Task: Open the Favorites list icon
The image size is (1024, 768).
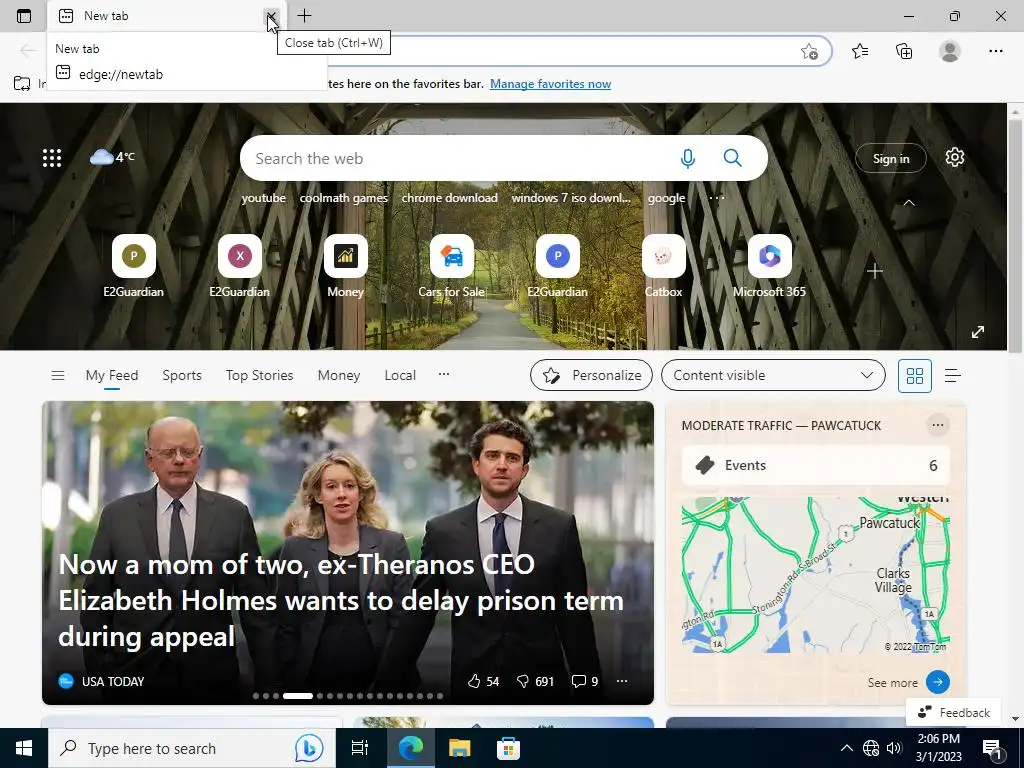Action: (860, 51)
